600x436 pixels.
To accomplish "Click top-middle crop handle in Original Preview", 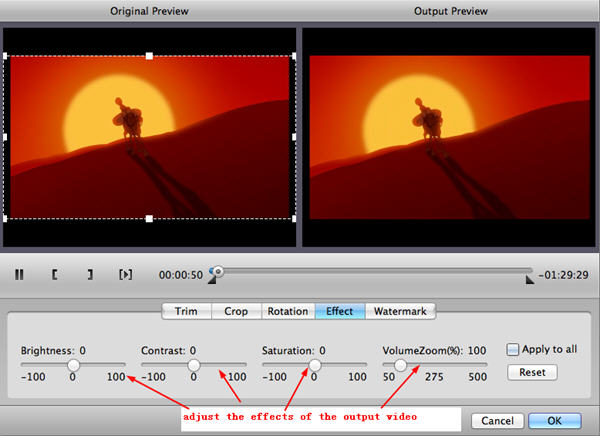I will click(x=149, y=56).
